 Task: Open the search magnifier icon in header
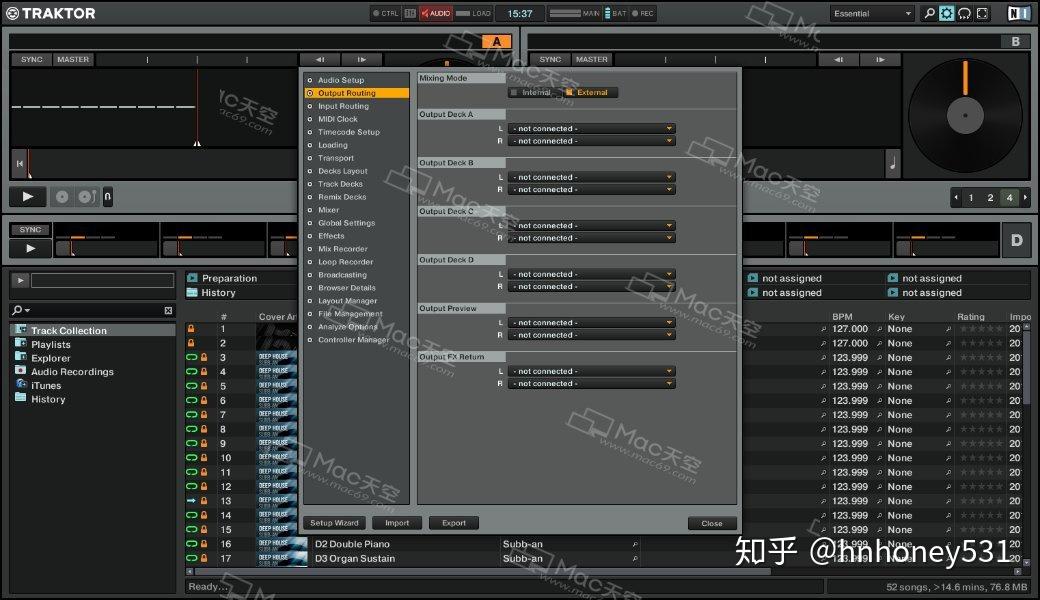point(929,13)
